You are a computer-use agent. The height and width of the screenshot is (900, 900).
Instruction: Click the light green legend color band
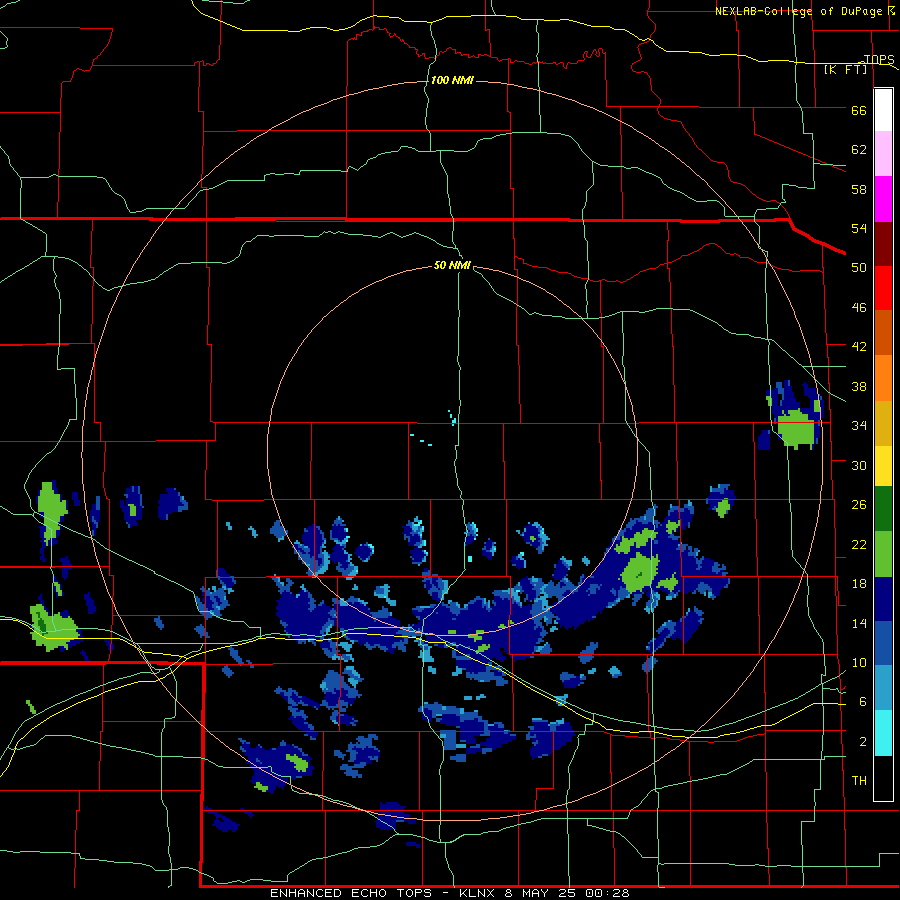883,554
